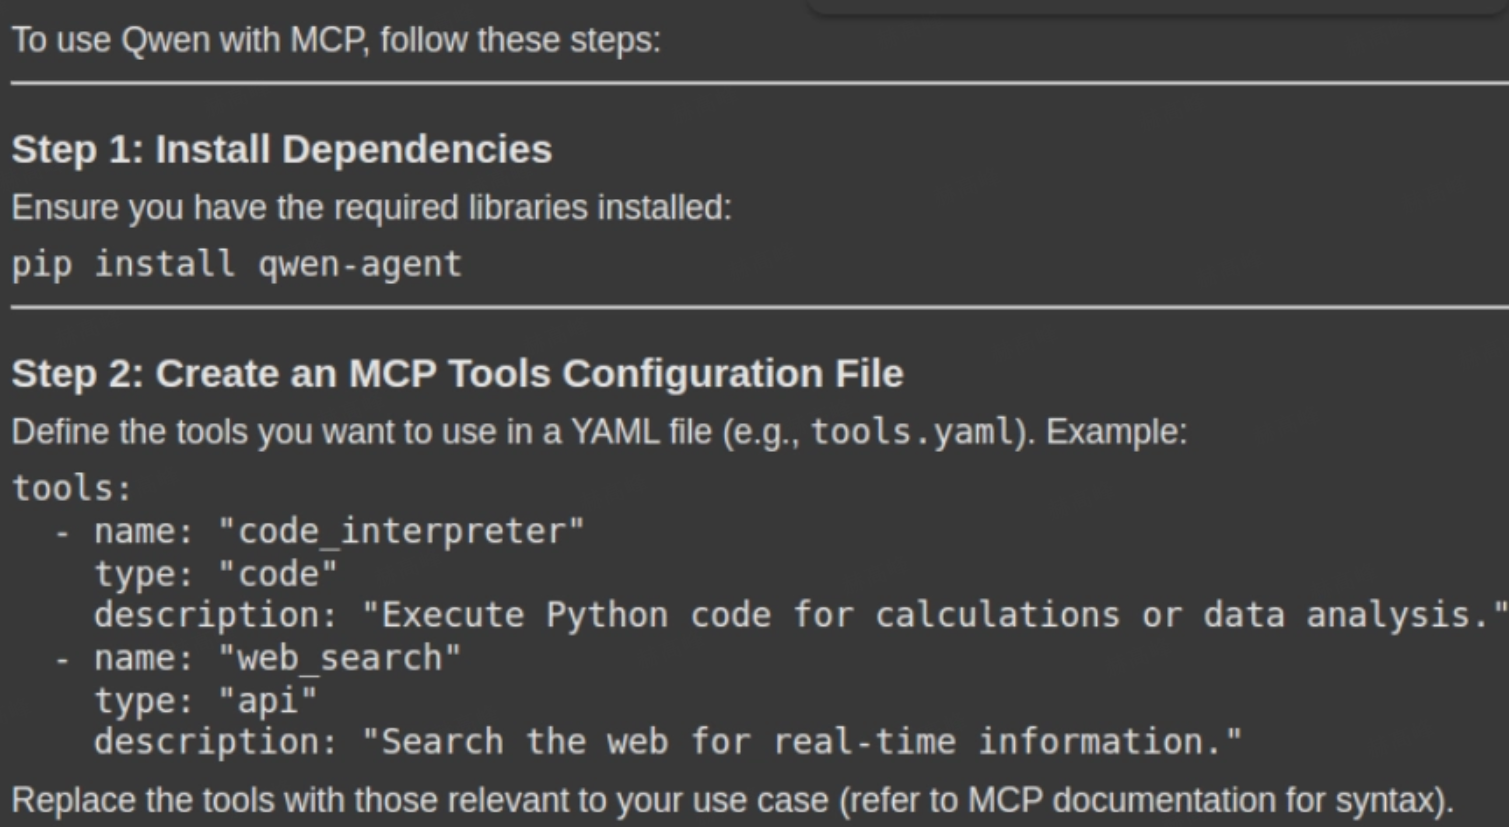
Task: Click the 'Ensure you have the required libraries' sentence
Action: [x=371, y=208]
